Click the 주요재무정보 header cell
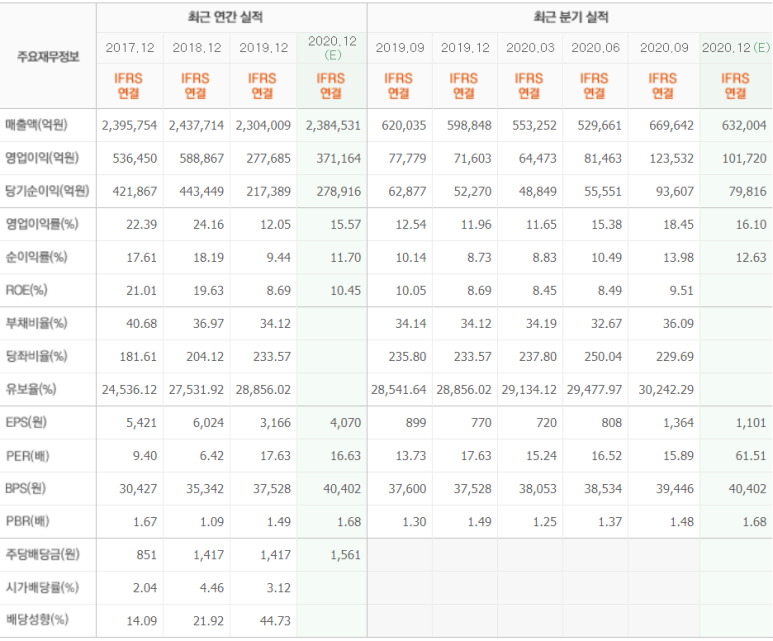Screen dimensions: 773x641 click(48, 57)
